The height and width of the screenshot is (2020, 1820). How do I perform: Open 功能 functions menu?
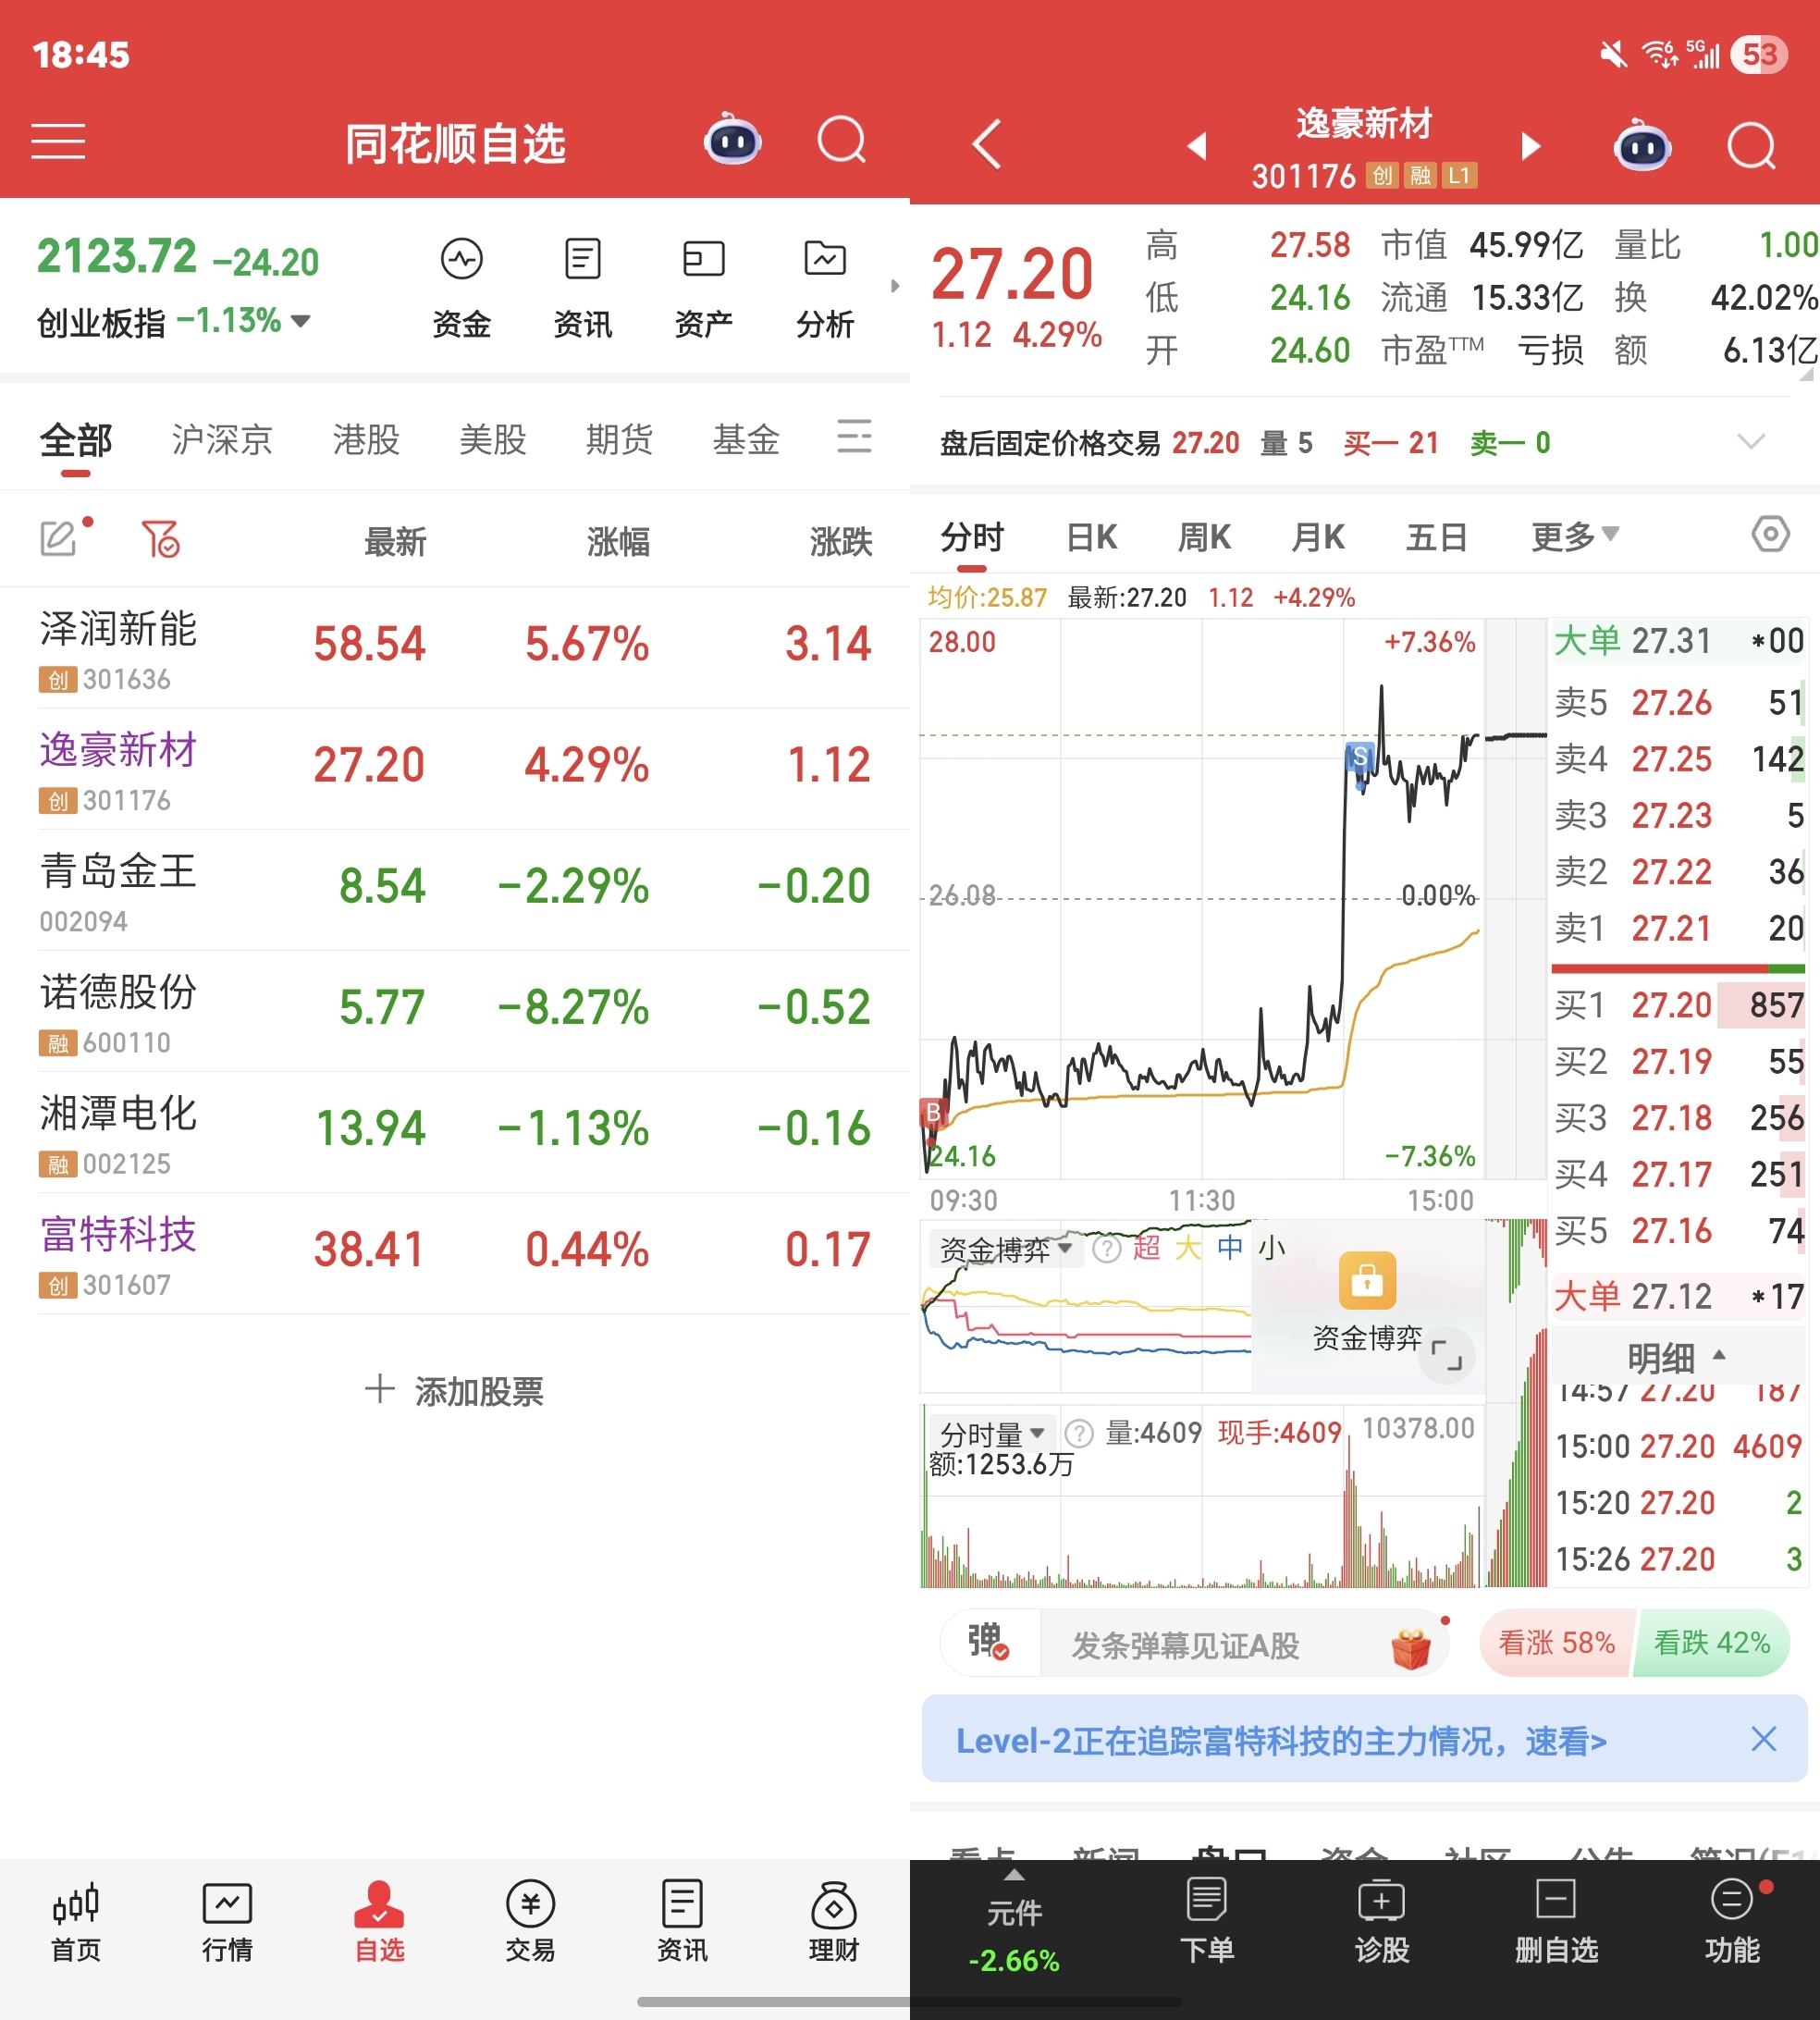point(1732,1922)
